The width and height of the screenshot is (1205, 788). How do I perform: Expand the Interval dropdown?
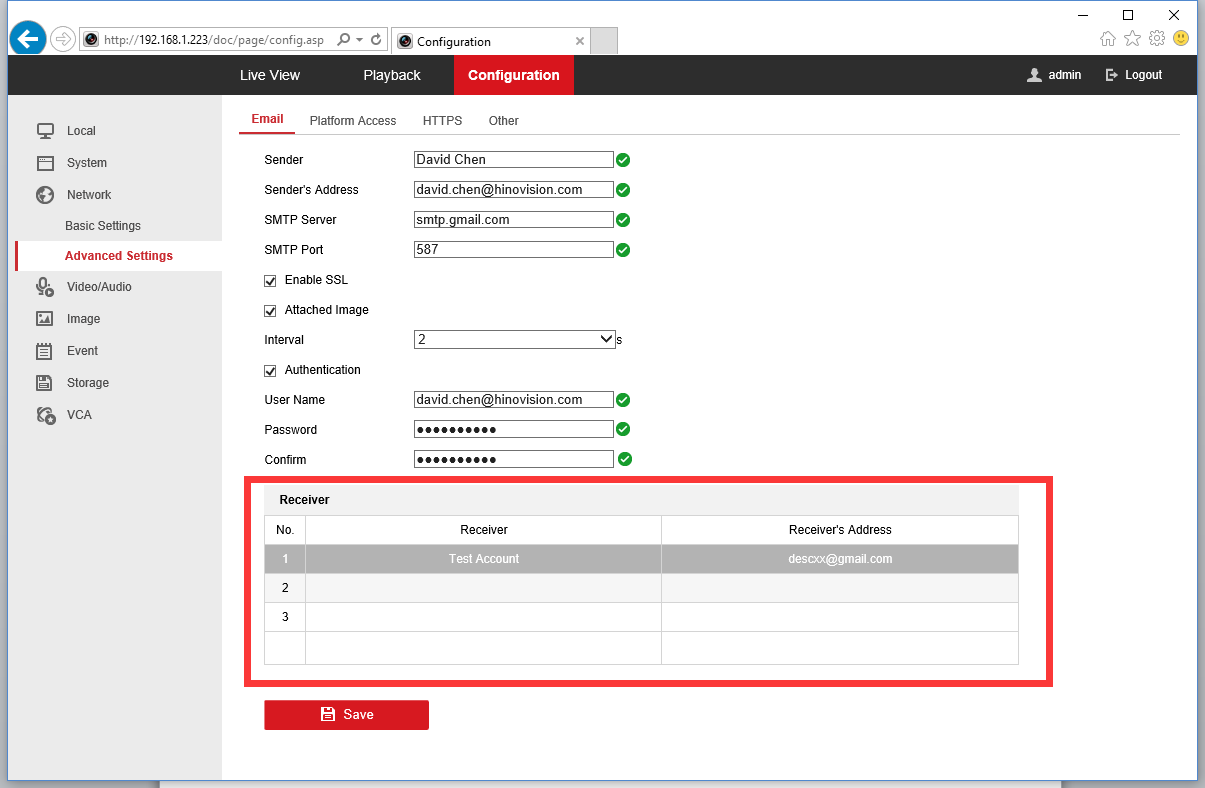(x=514, y=340)
